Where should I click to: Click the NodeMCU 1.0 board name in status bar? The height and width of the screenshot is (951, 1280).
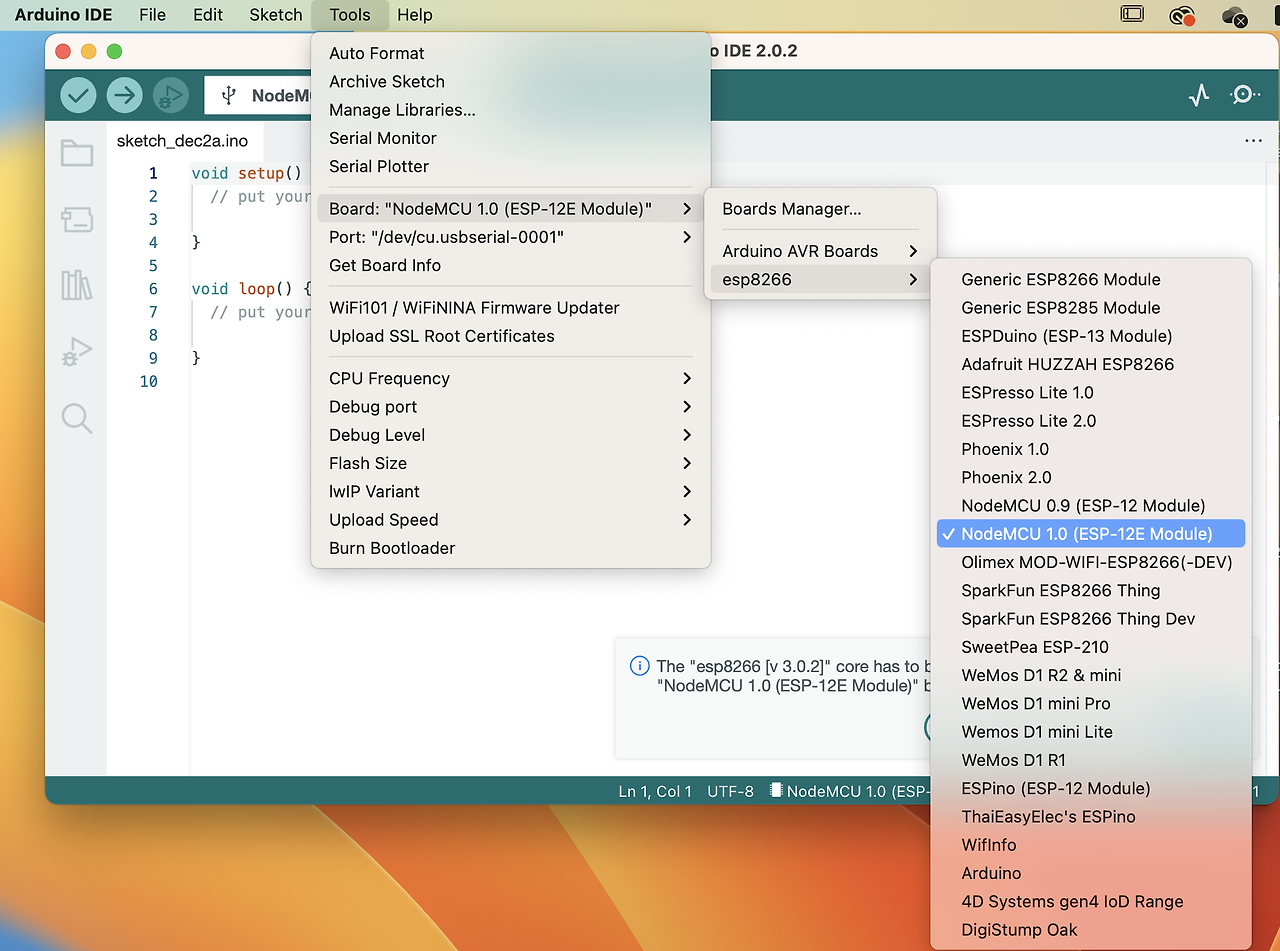859,791
